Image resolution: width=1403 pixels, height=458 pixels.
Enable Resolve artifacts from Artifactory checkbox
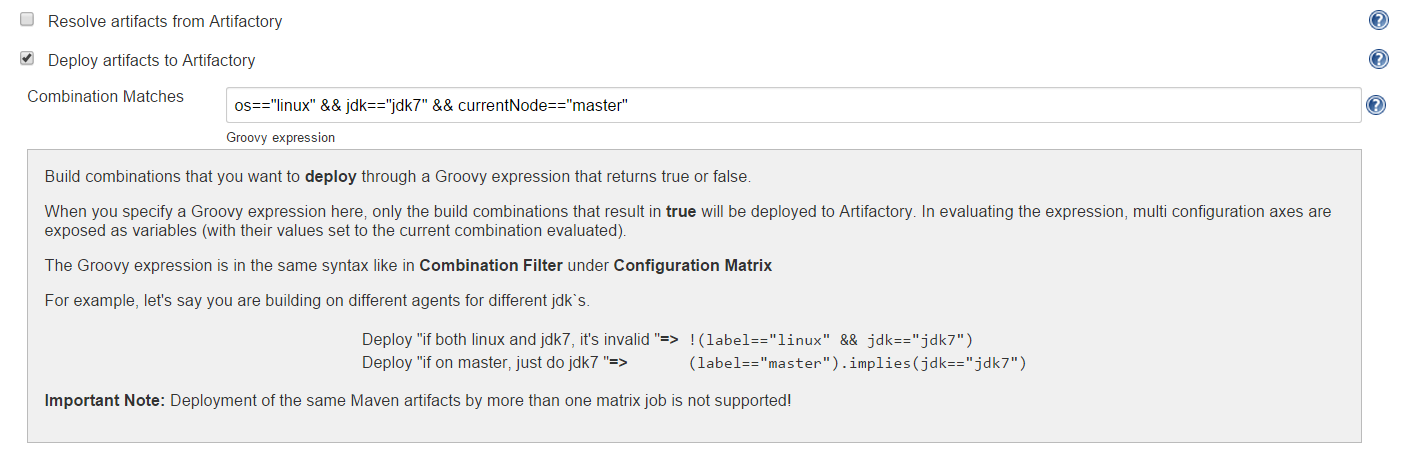point(27,20)
